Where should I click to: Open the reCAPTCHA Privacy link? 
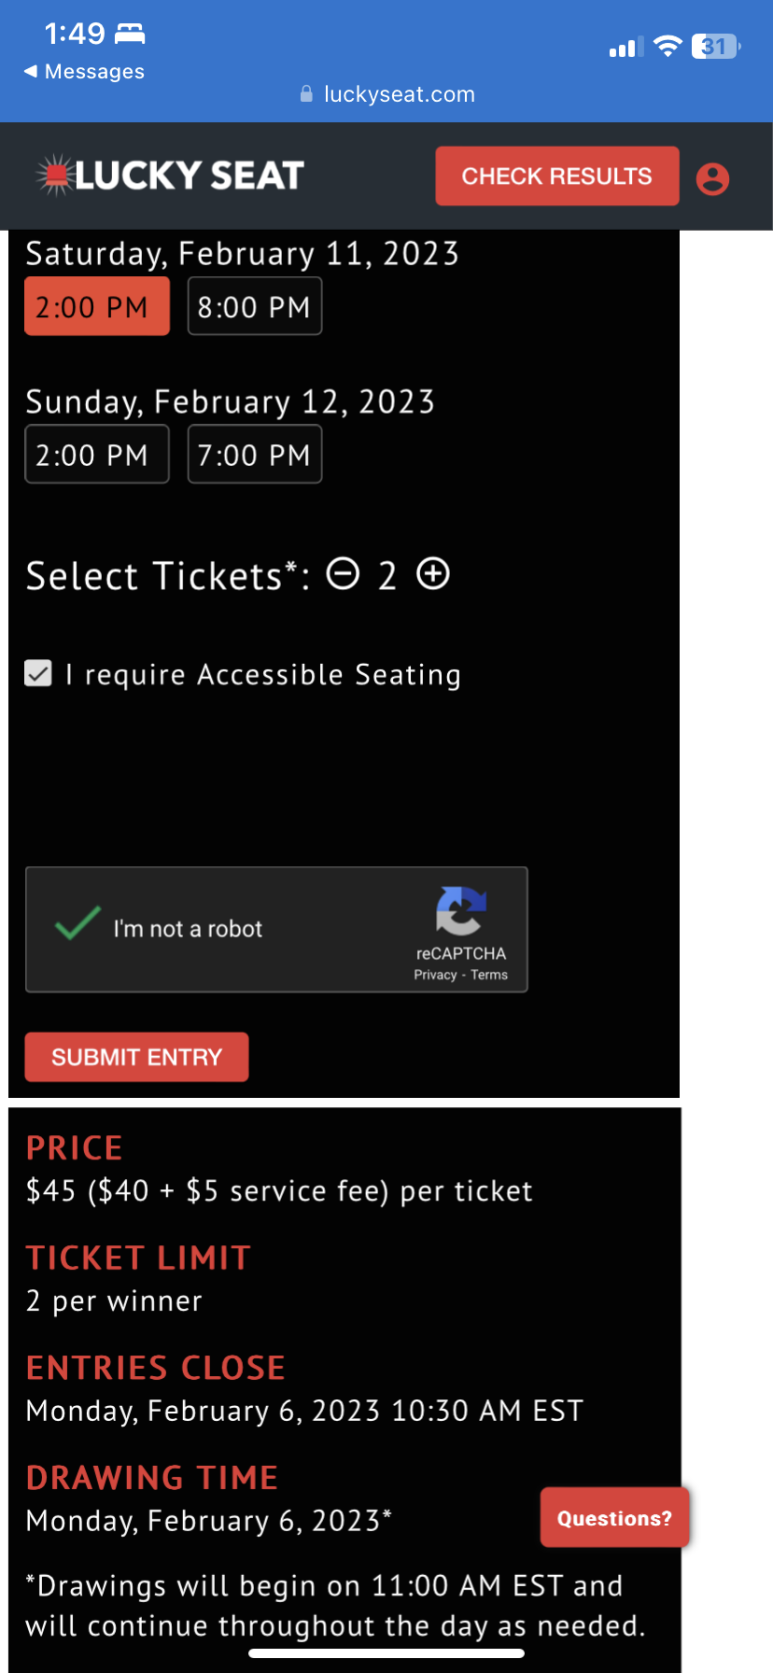click(x=435, y=975)
